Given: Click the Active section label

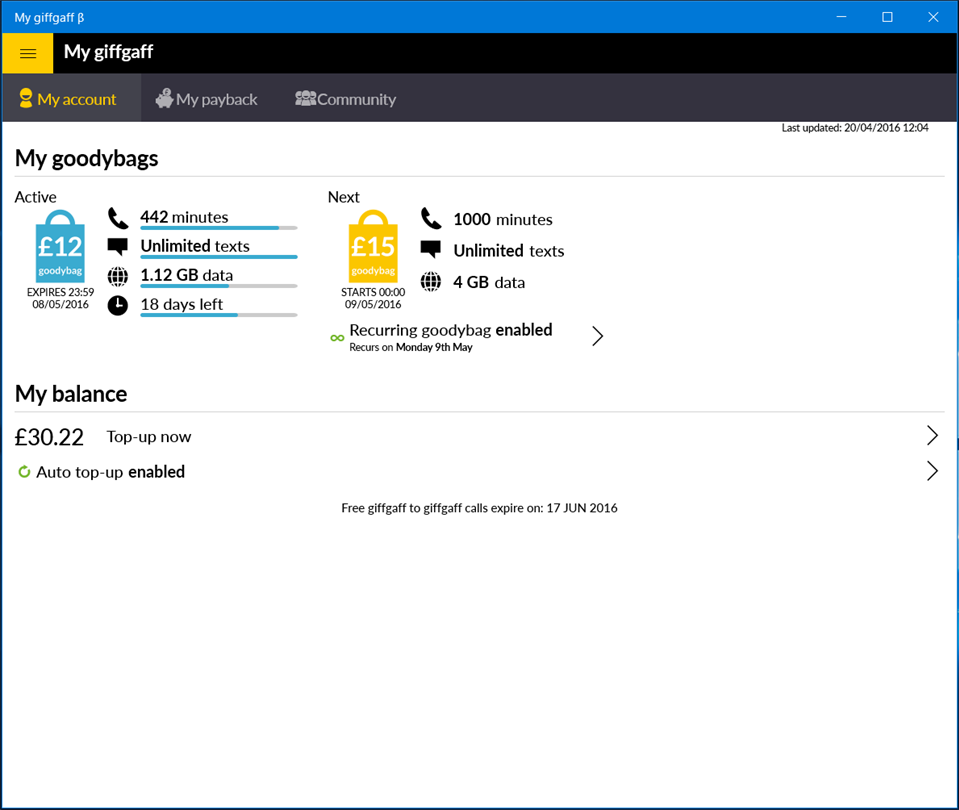Looking at the screenshot, I should 35,197.
